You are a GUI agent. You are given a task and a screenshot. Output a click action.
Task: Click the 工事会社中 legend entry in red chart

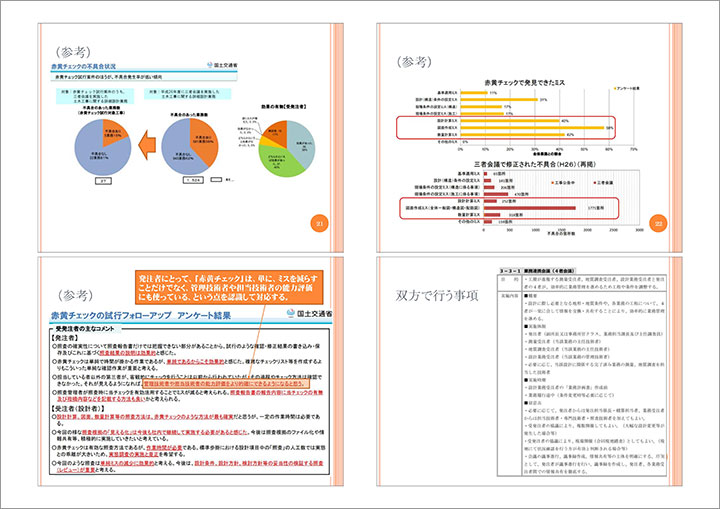563,183
